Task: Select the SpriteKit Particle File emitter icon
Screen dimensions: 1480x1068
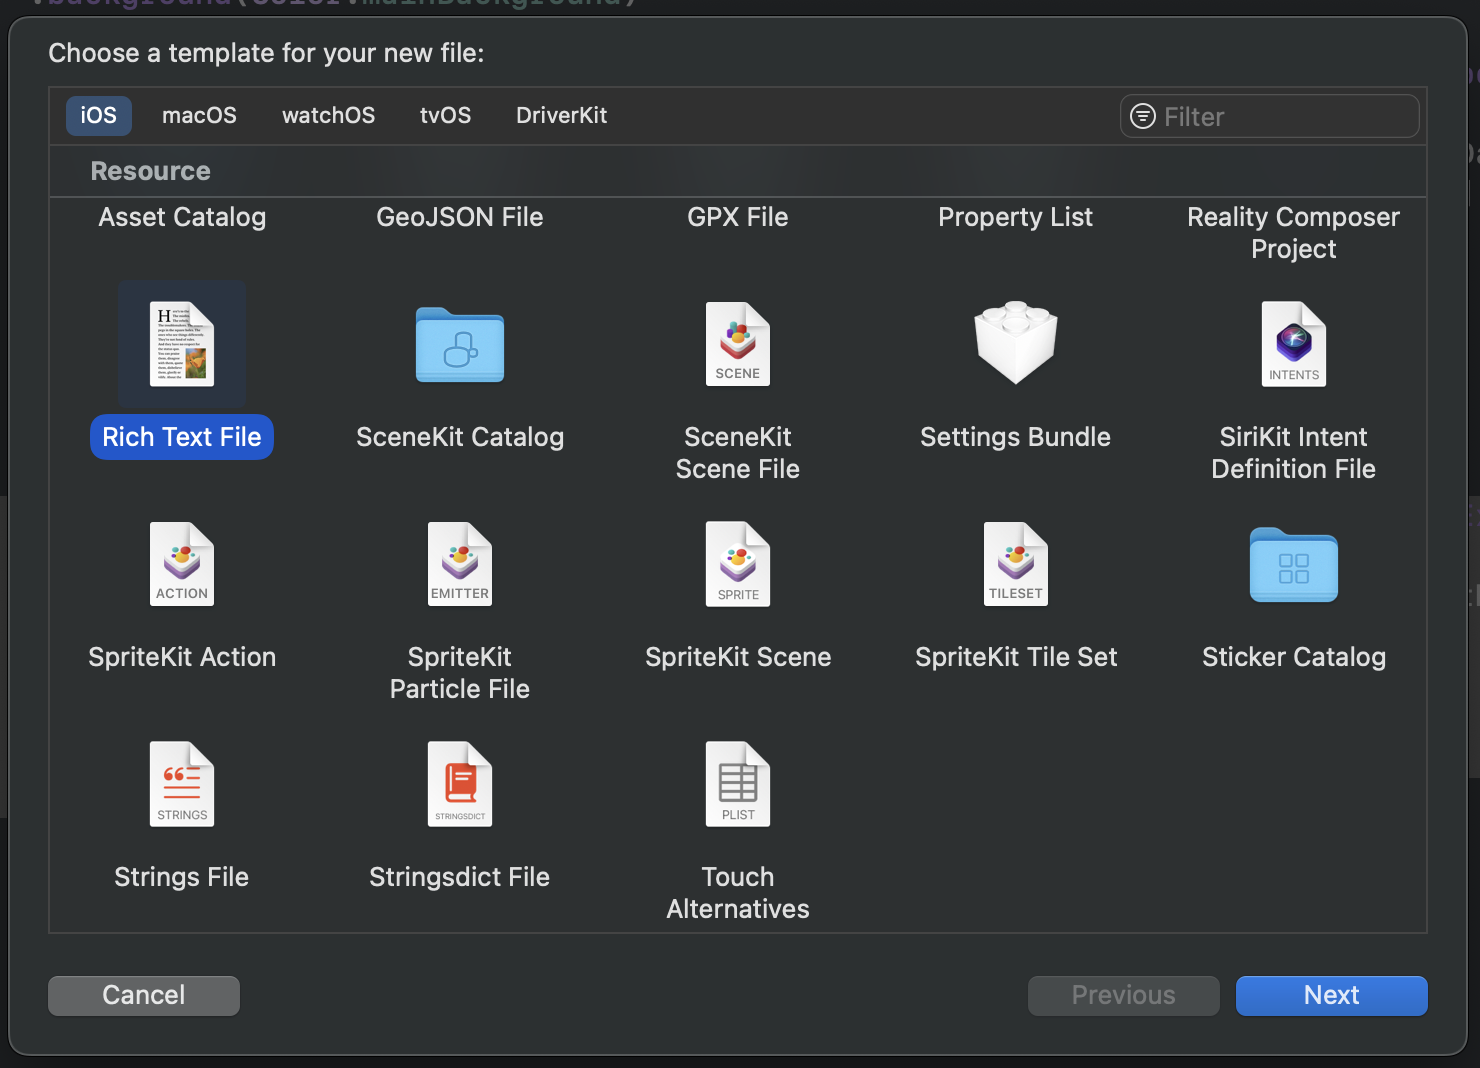Action: tap(460, 564)
